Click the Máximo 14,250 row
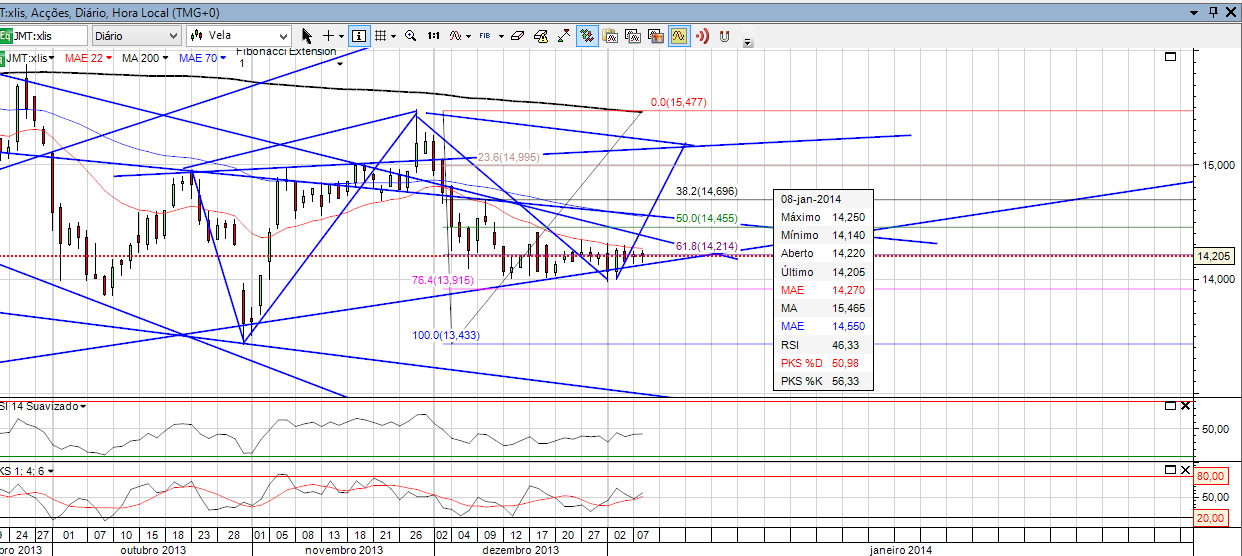The image size is (1242, 556). [823, 217]
